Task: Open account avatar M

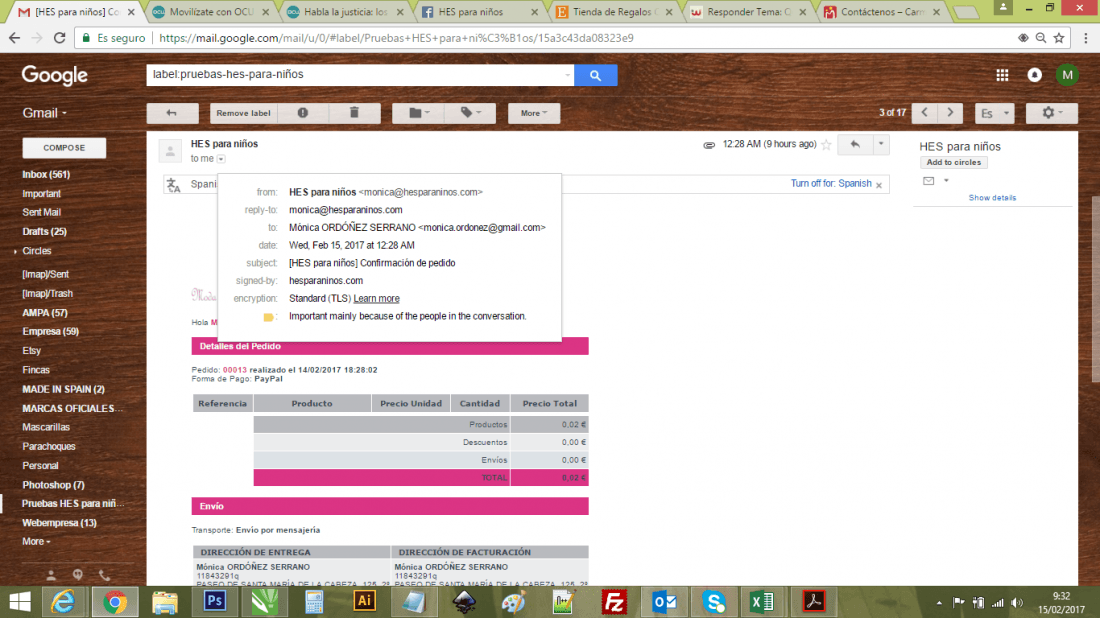Action: (1067, 75)
